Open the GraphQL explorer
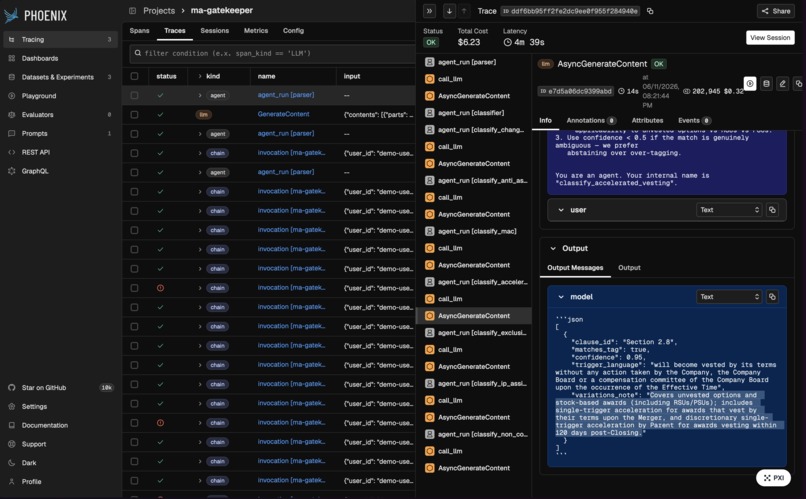Viewport: 806px width, 499px height. (x=60, y=171)
